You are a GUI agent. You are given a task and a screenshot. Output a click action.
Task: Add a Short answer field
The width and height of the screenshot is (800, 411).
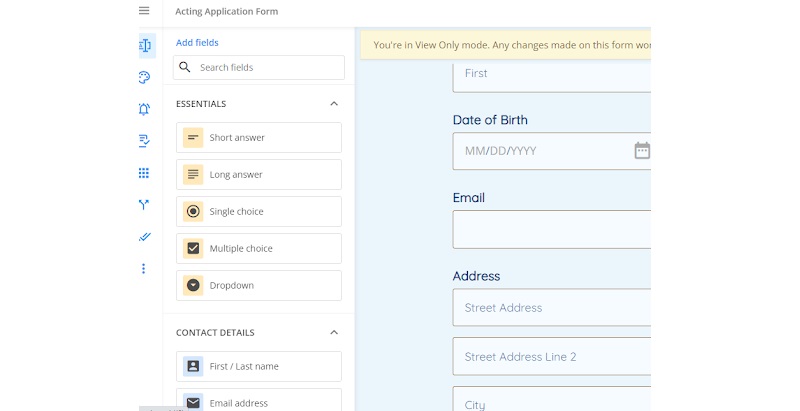coord(259,138)
